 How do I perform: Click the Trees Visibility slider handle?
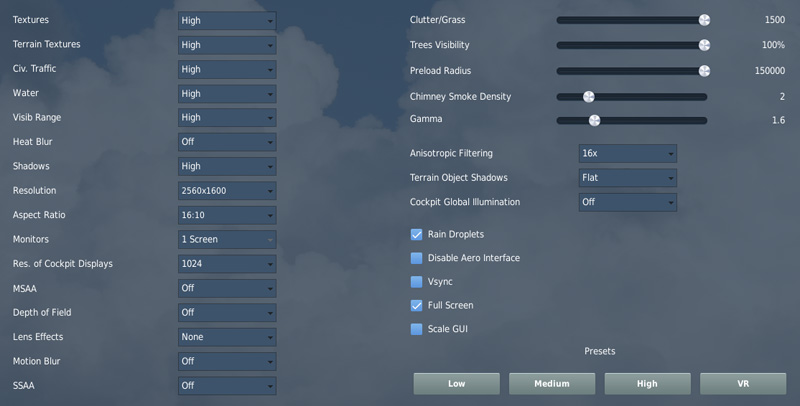(704, 45)
